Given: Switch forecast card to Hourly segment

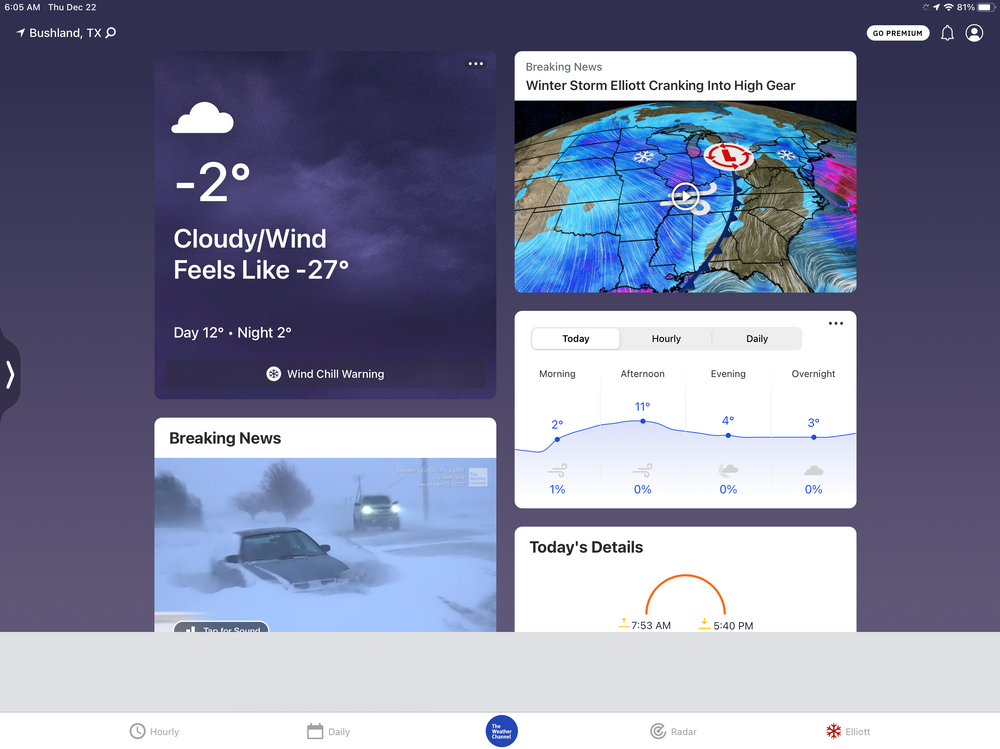Looking at the screenshot, I should click(x=666, y=339).
